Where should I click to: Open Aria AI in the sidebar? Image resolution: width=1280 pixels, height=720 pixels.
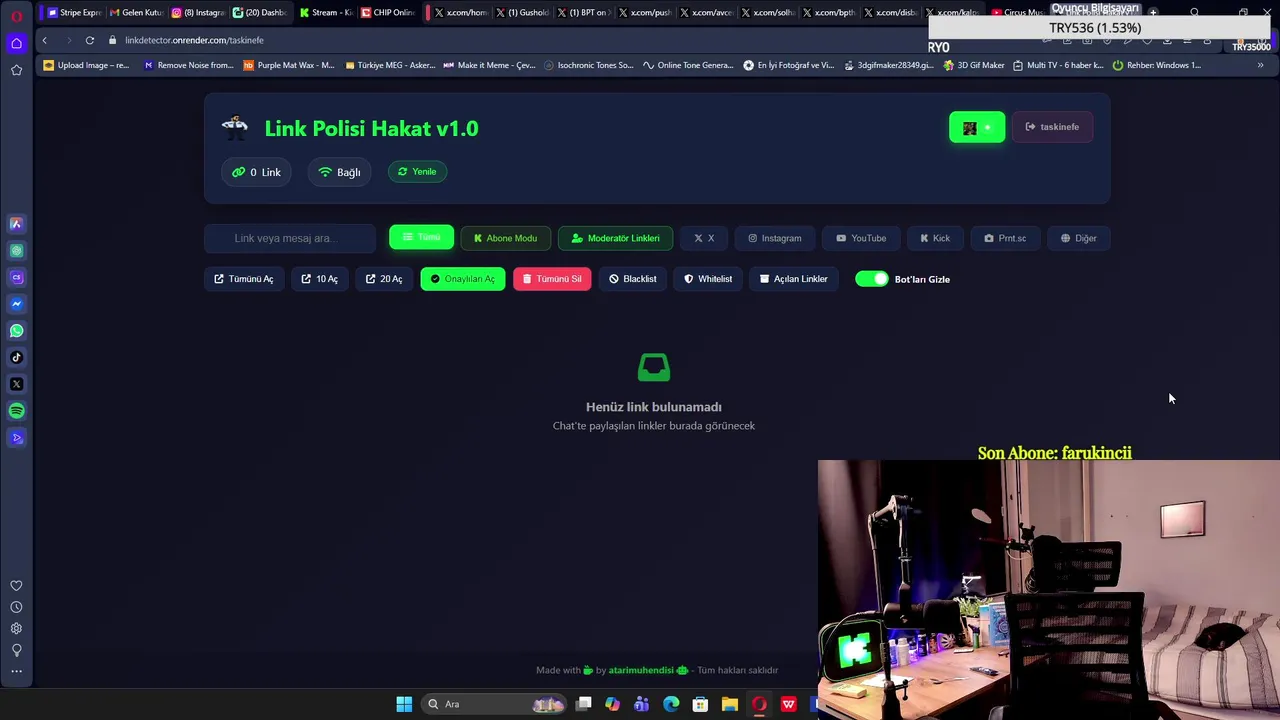coord(16,224)
